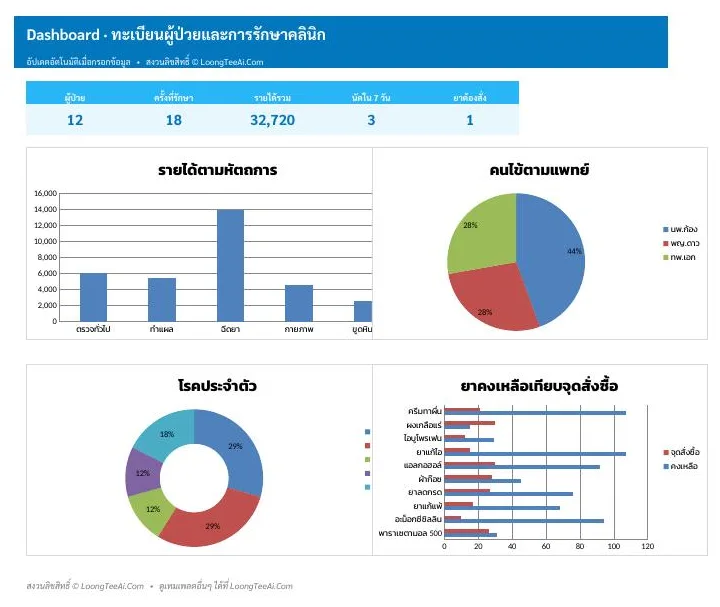Click the value 3 under 'นัดใน 7 วัน'
Screen dimensions: 720x607
[x=371, y=120]
